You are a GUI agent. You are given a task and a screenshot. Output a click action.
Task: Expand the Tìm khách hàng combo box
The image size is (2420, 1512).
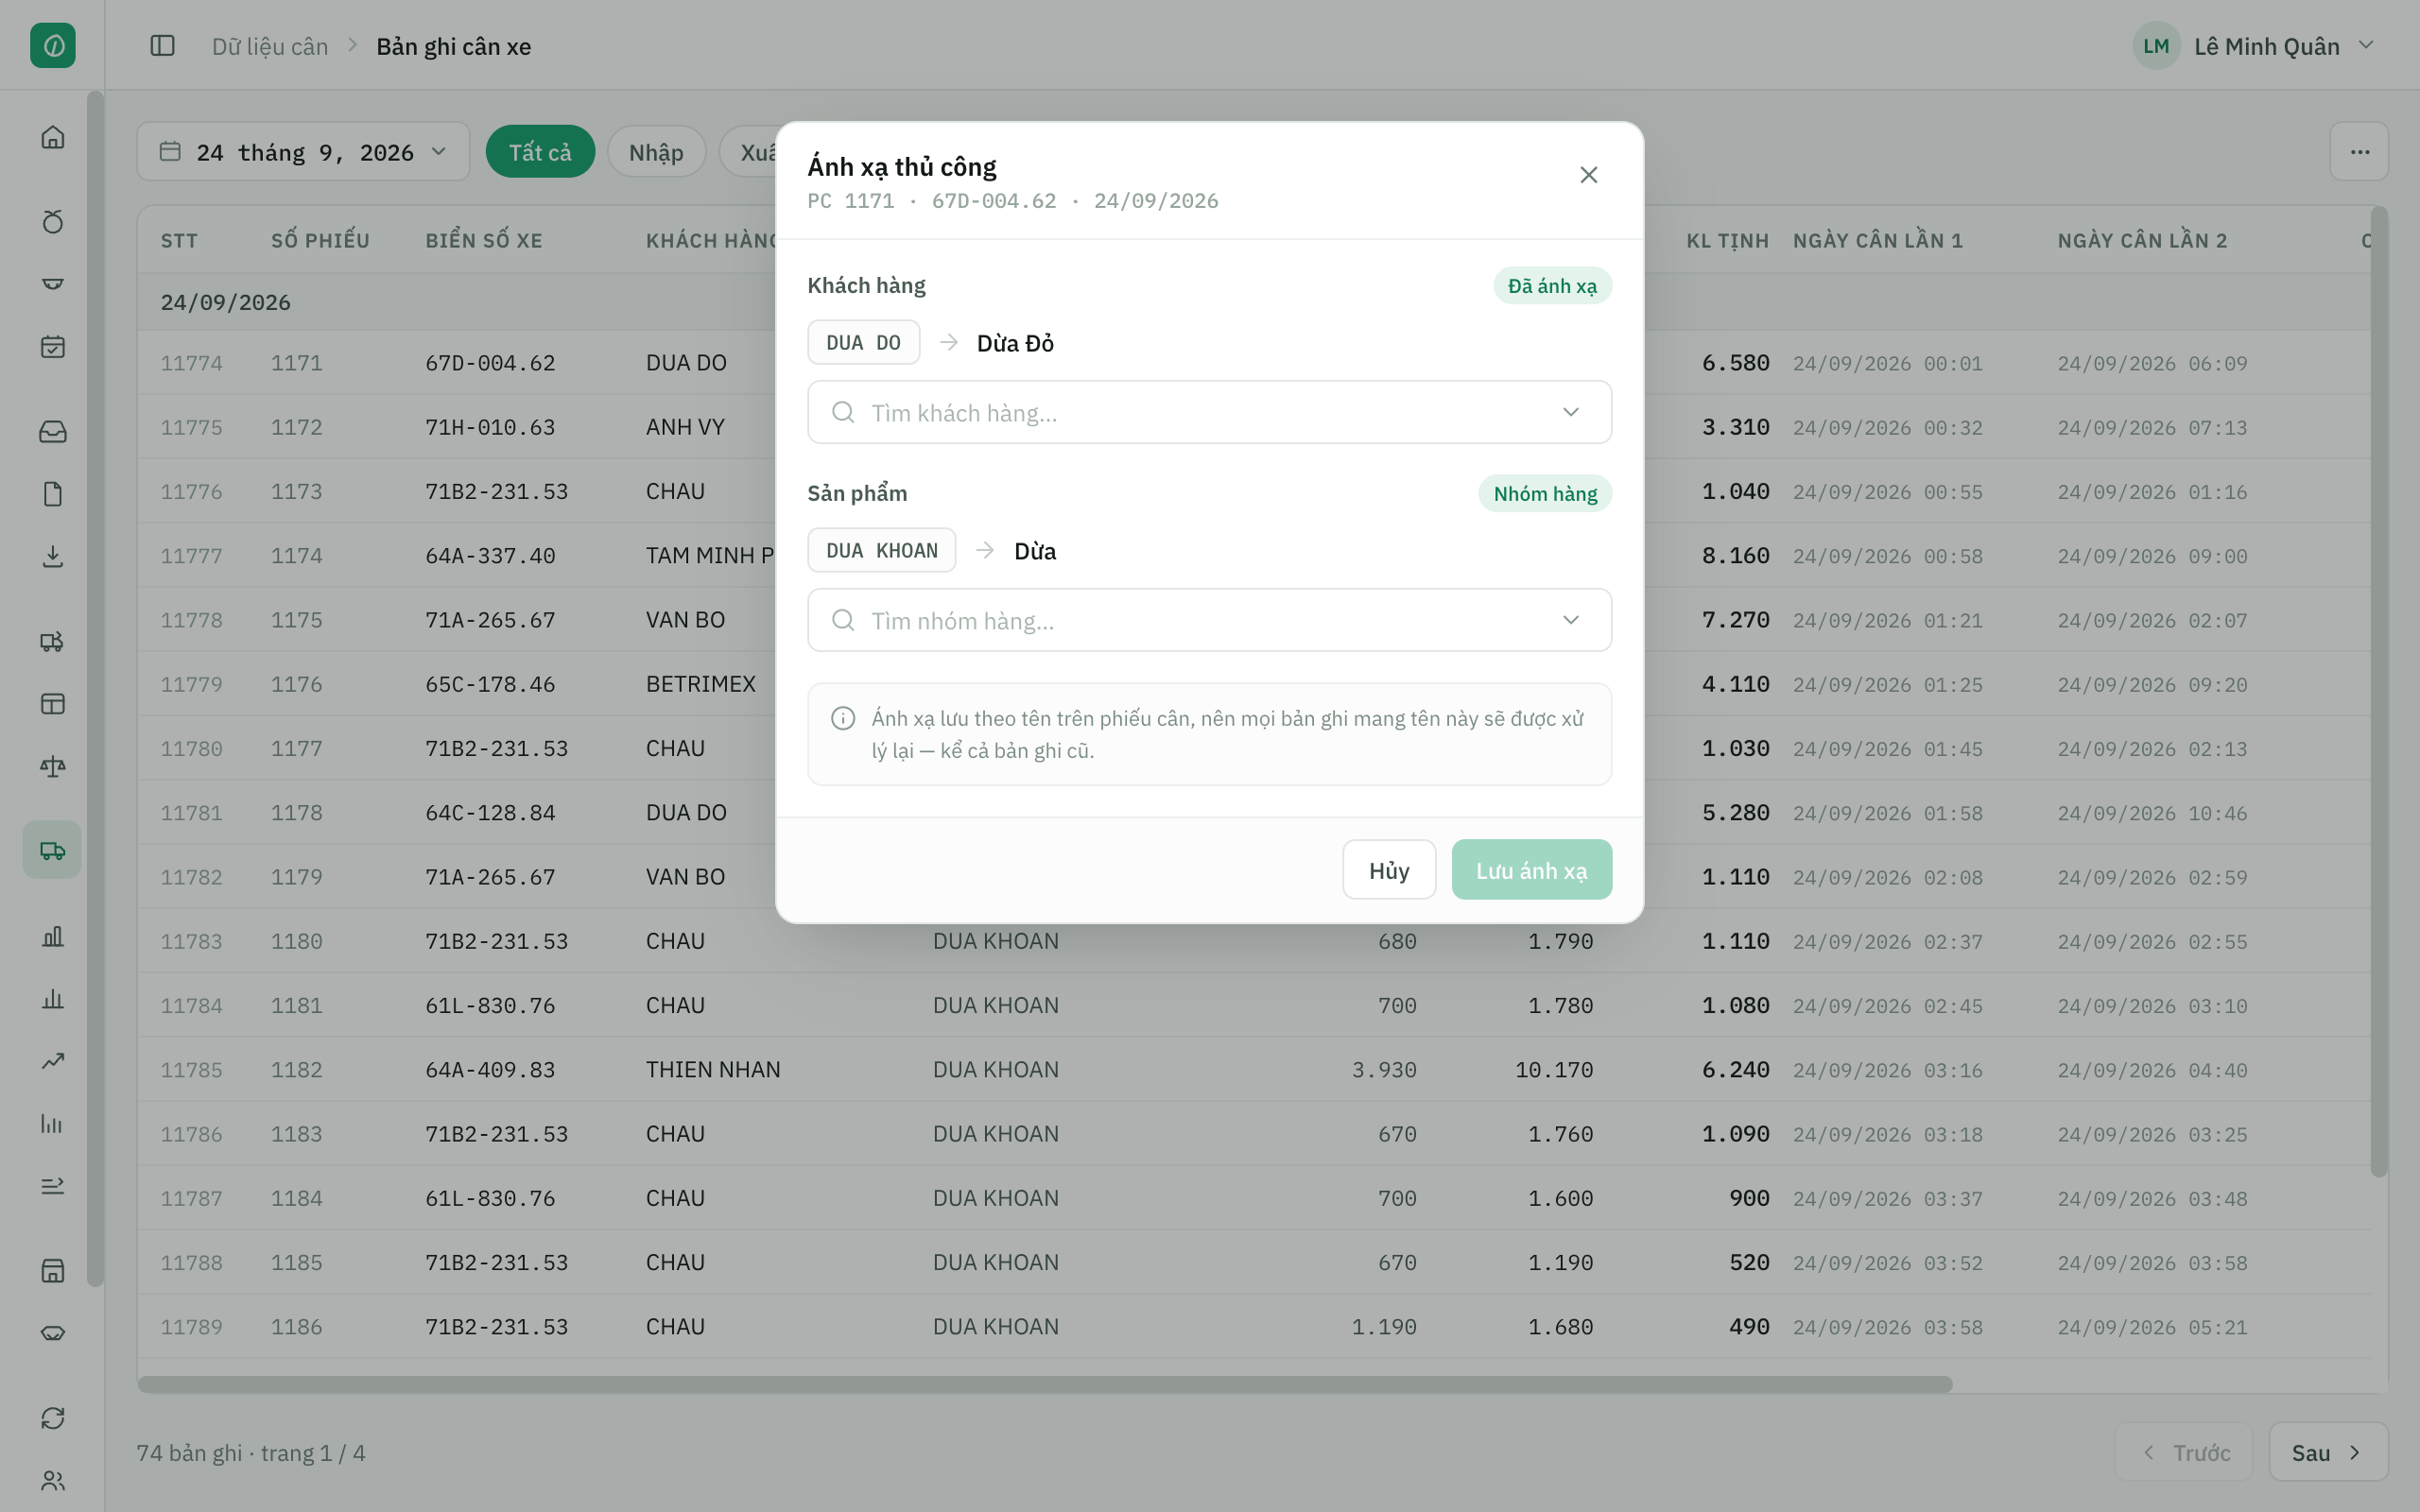pos(1209,412)
